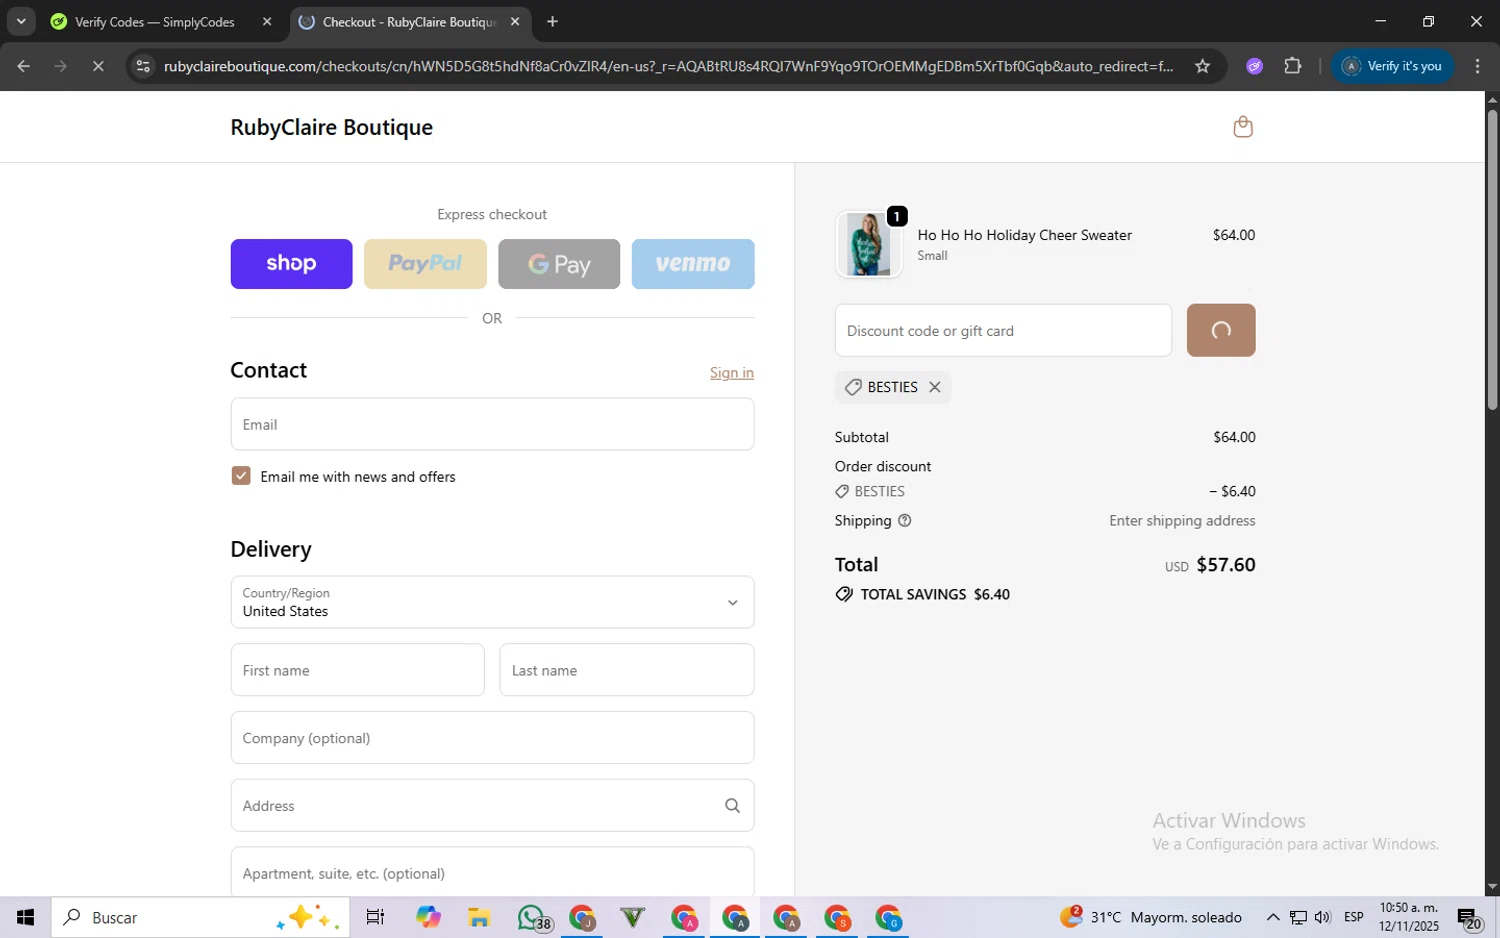Image resolution: width=1500 pixels, height=938 pixels.
Task: Remove the BESTIES discount tag
Action: [x=934, y=387]
